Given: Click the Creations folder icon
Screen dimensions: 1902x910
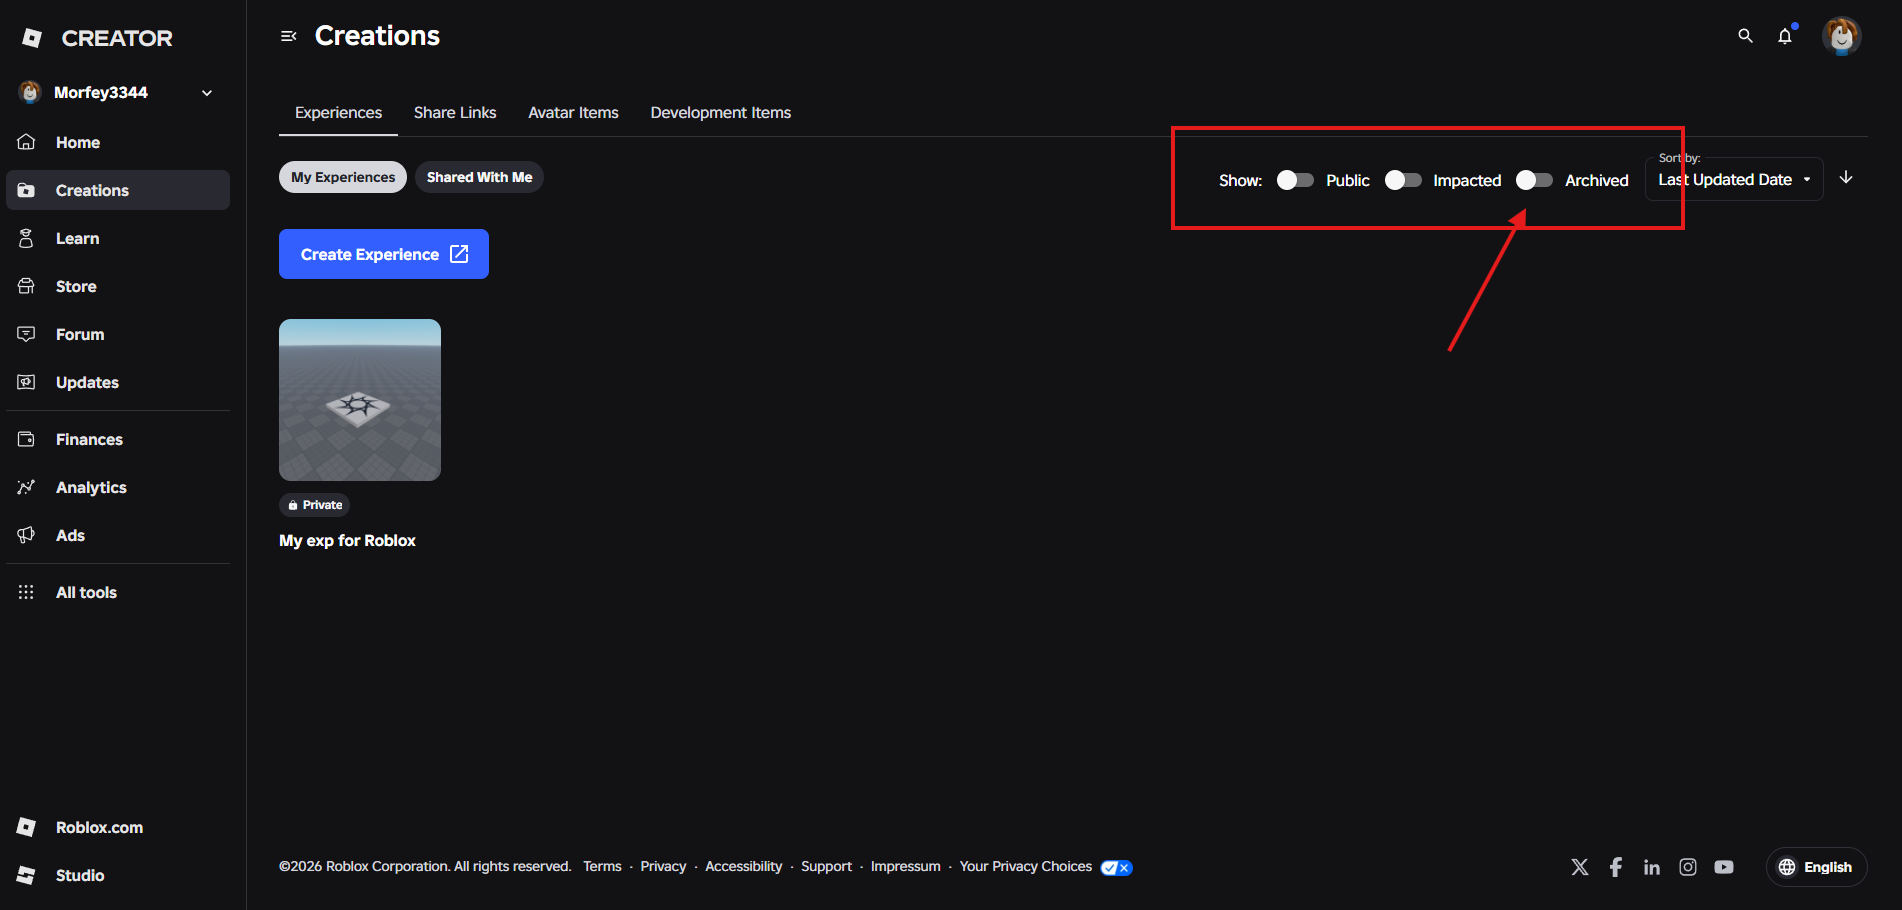Looking at the screenshot, I should tap(27, 190).
